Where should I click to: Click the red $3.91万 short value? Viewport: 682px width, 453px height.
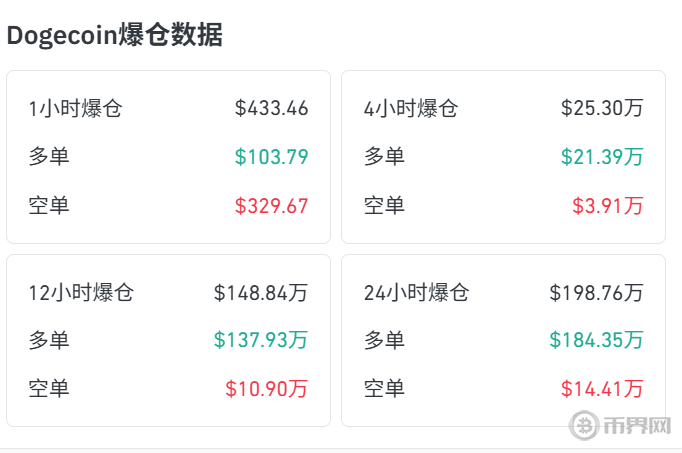pyautogui.click(x=608, y=206)
